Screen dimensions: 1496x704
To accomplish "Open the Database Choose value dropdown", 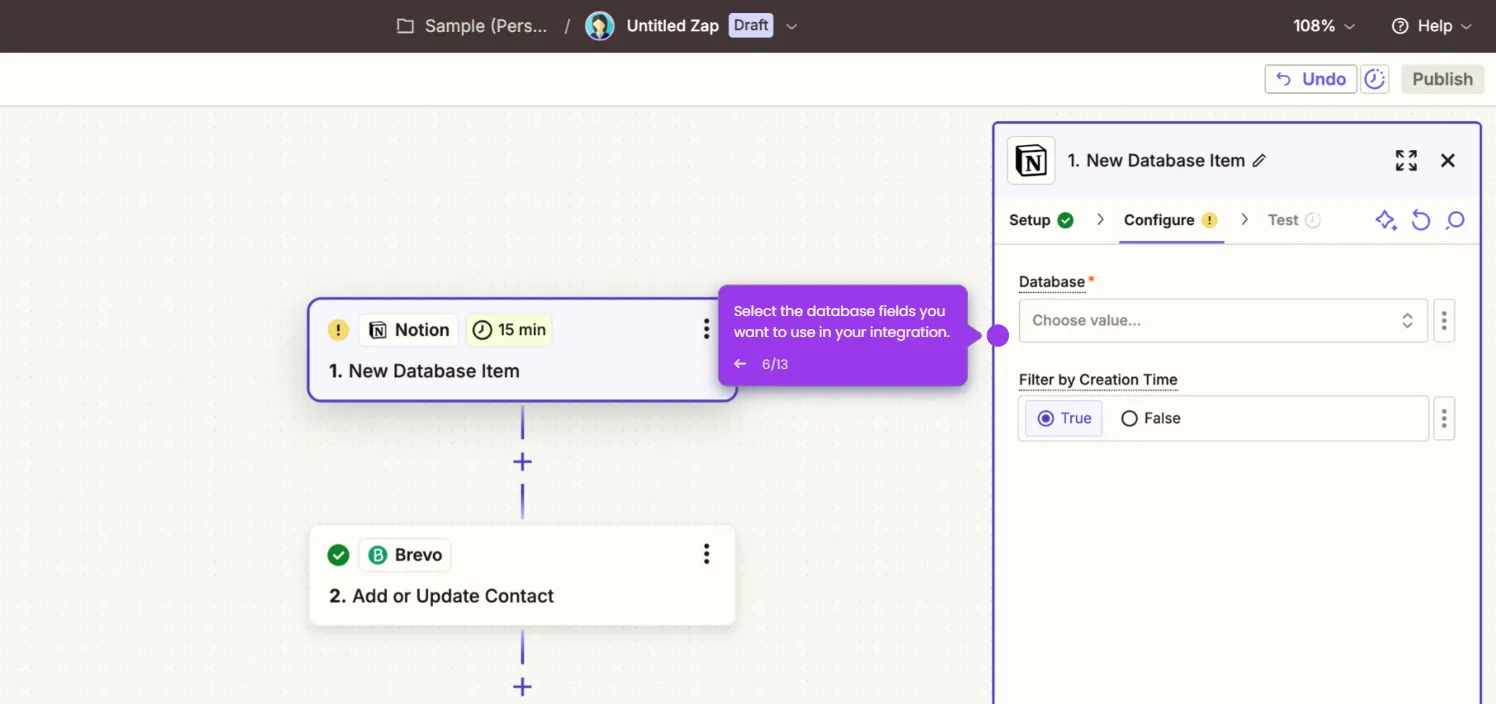I will coord(1223,321).
